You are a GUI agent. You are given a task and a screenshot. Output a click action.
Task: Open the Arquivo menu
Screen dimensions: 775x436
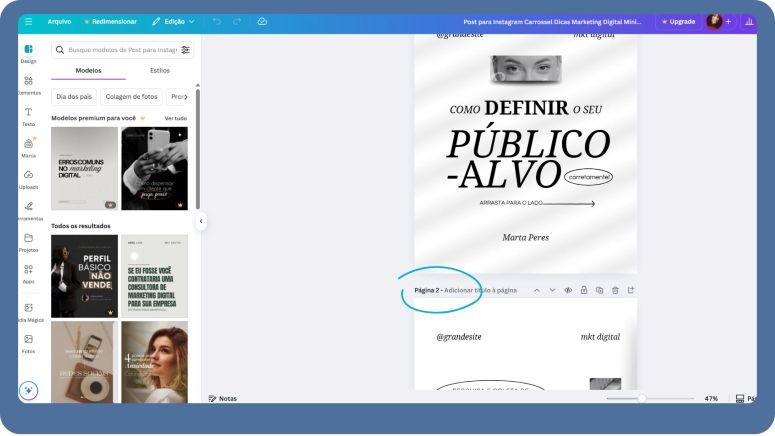click(x=59, y=21)
